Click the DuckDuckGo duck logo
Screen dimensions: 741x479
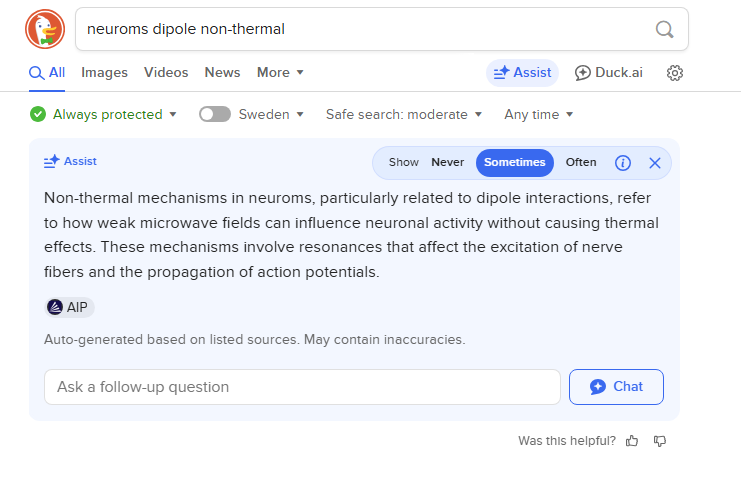(45, 29)
